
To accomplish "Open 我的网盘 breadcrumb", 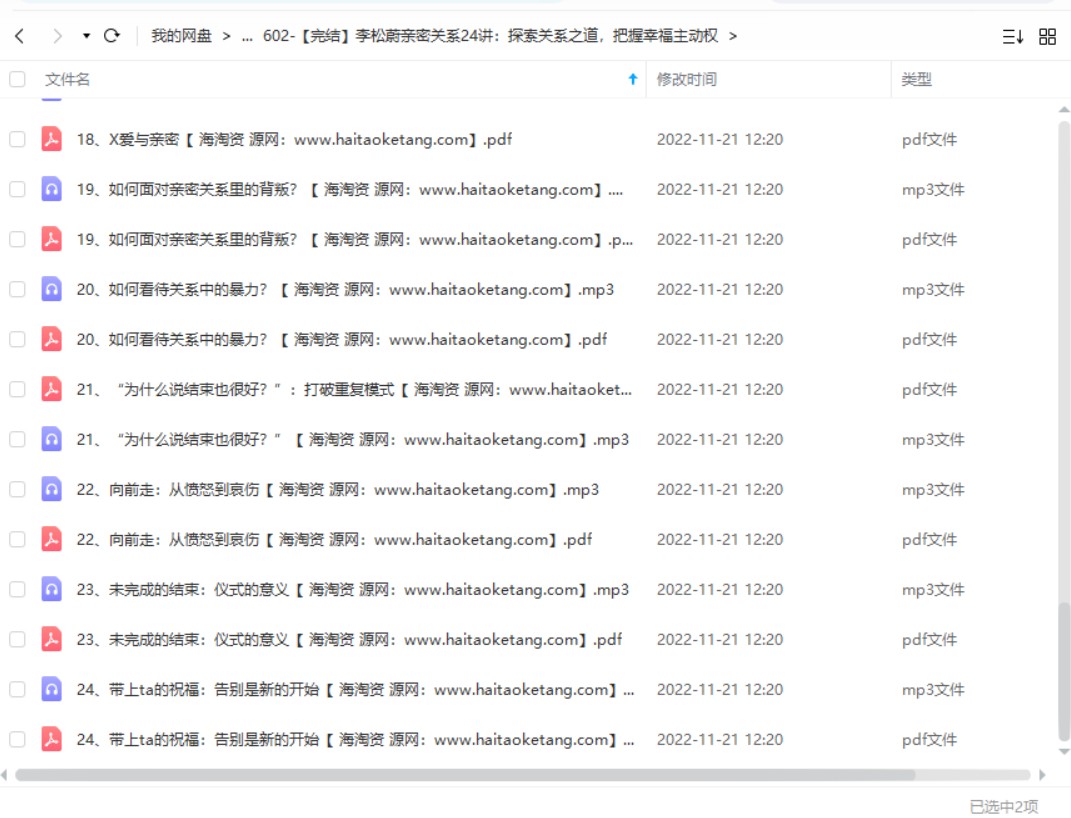I will (182, 36).
